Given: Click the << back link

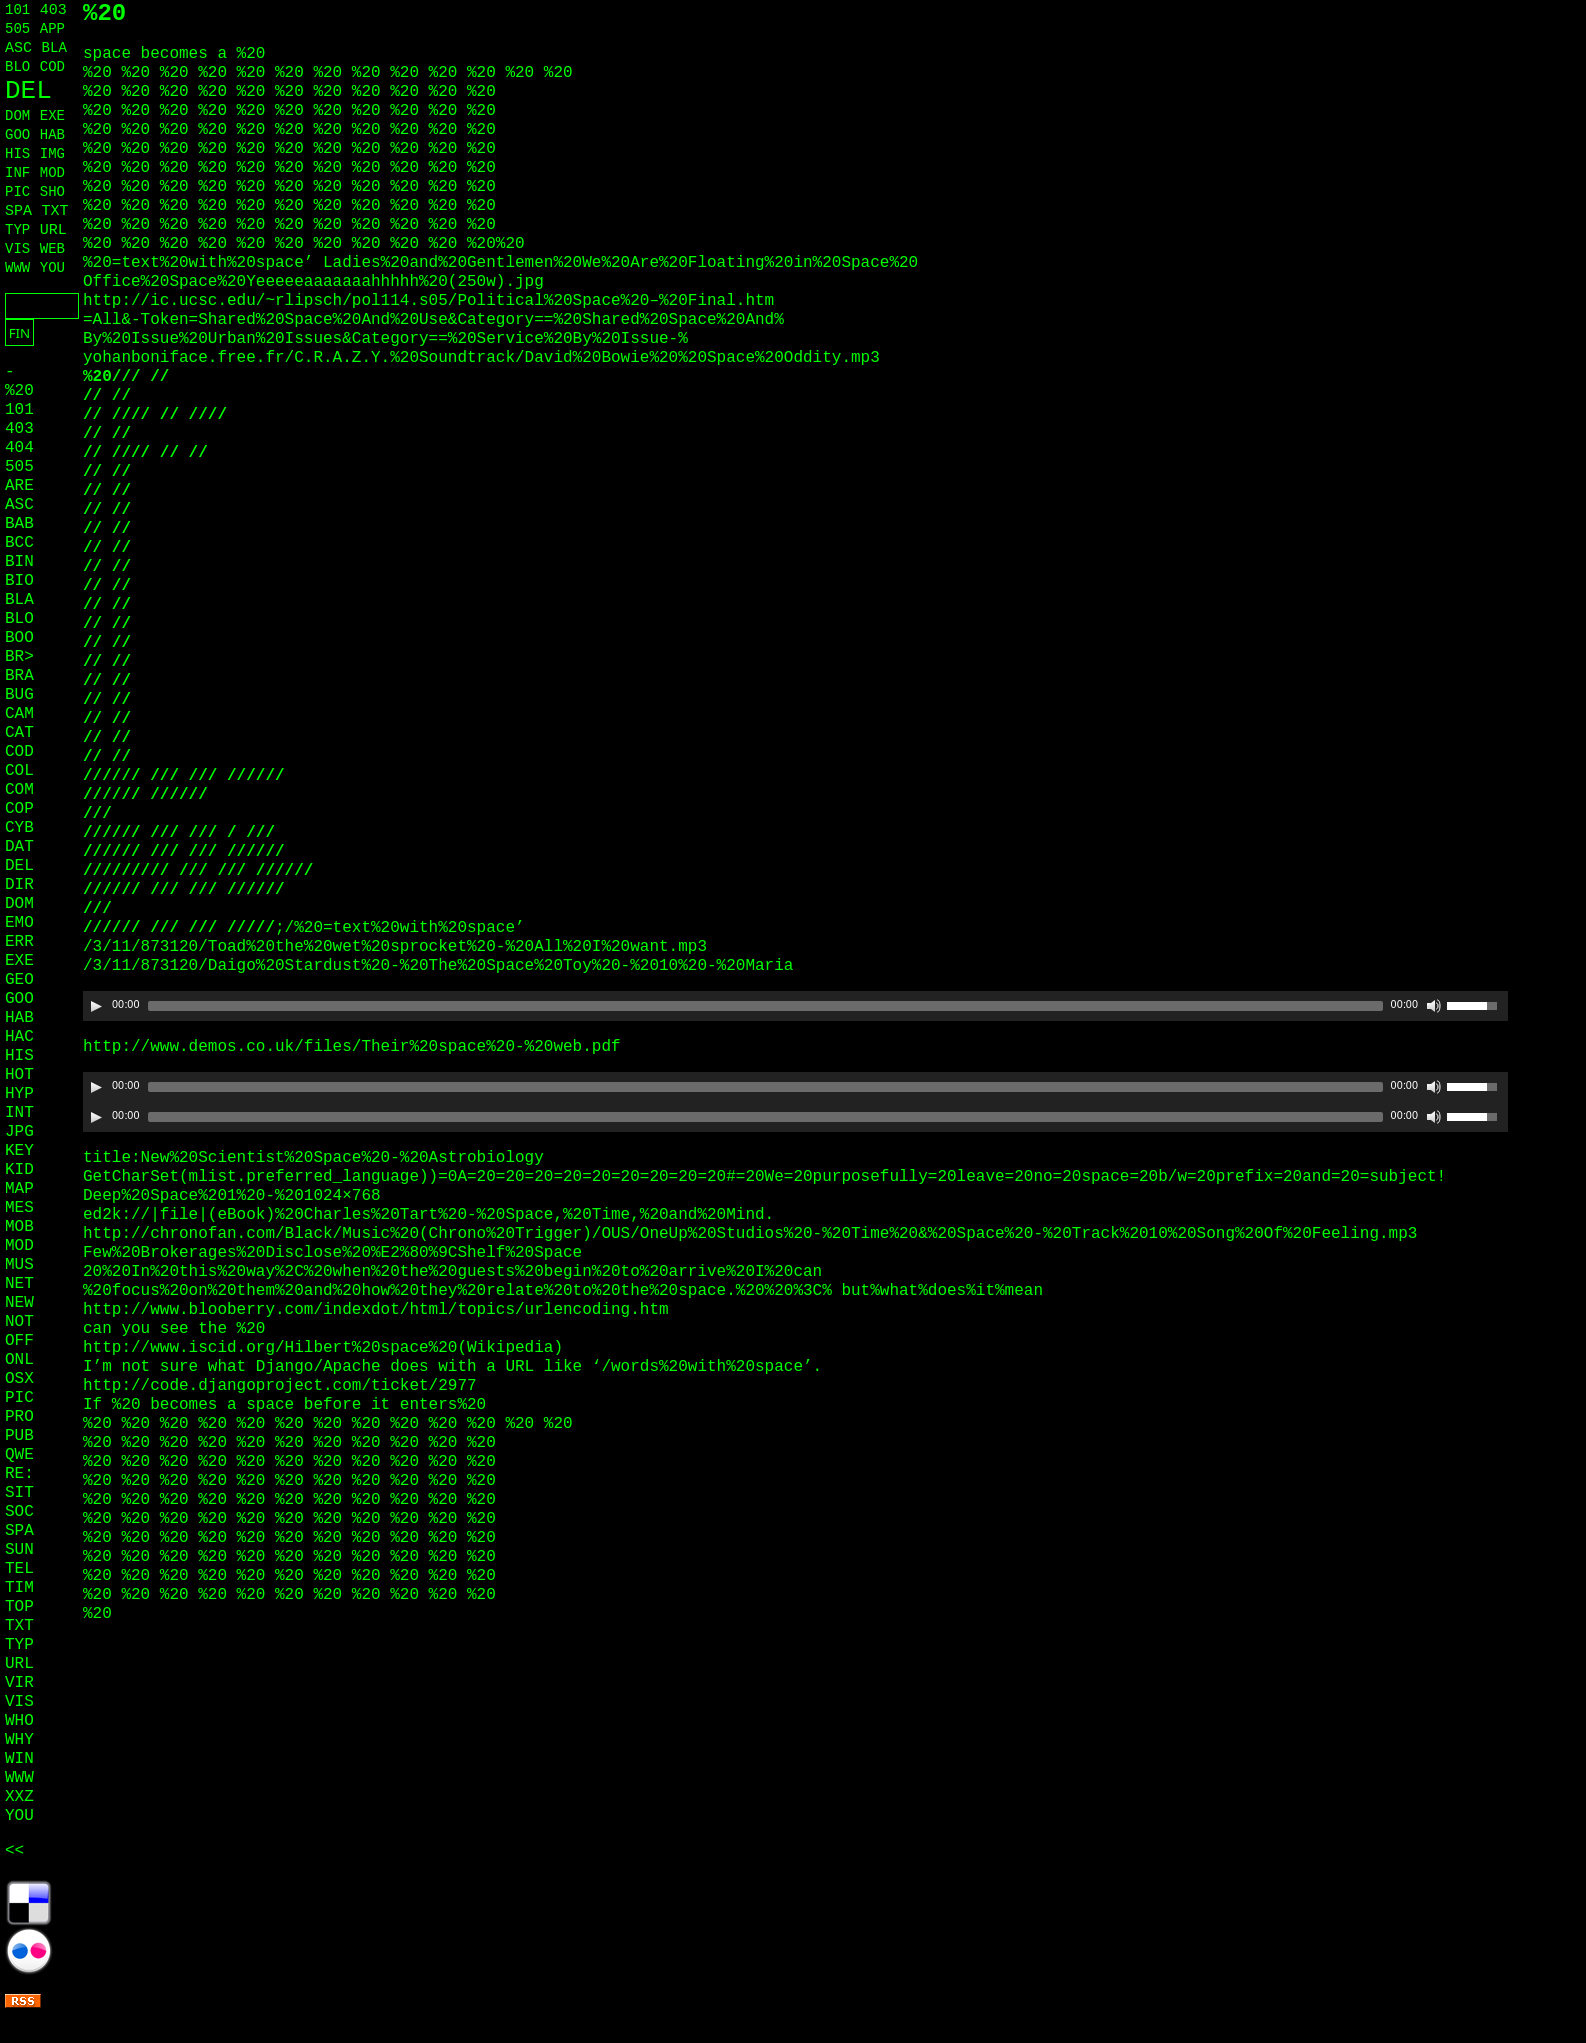Looking at the screenshot, I should [x=14, y=1851].
